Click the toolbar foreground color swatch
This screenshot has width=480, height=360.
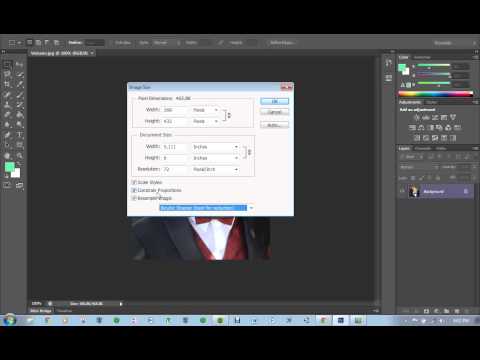(x=9, y=167)
